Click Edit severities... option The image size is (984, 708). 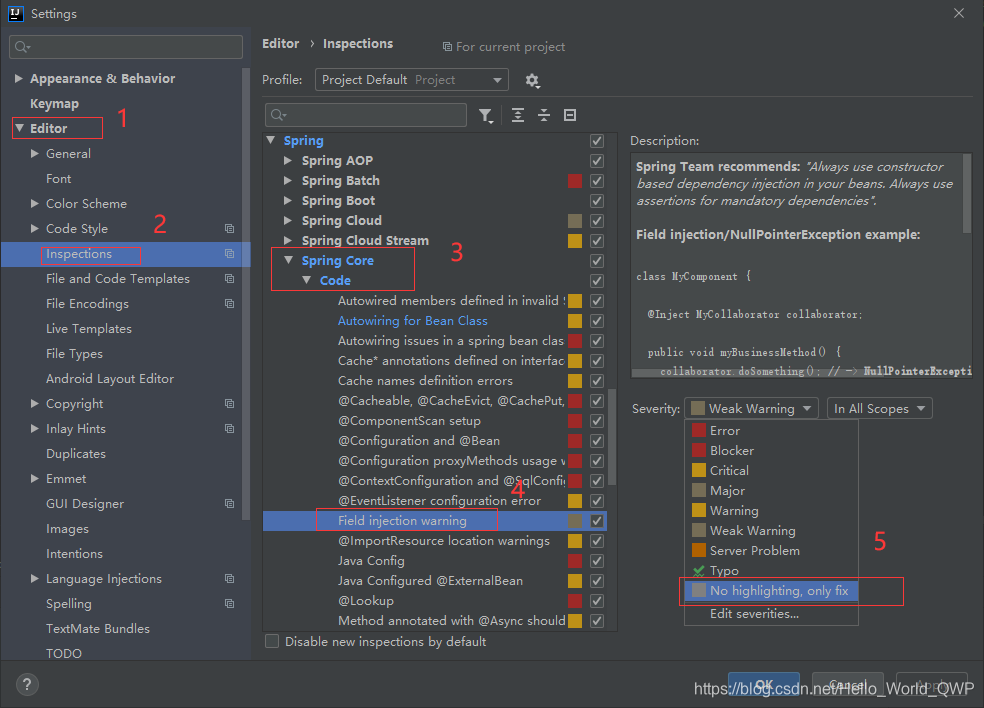tap(771, 614)
